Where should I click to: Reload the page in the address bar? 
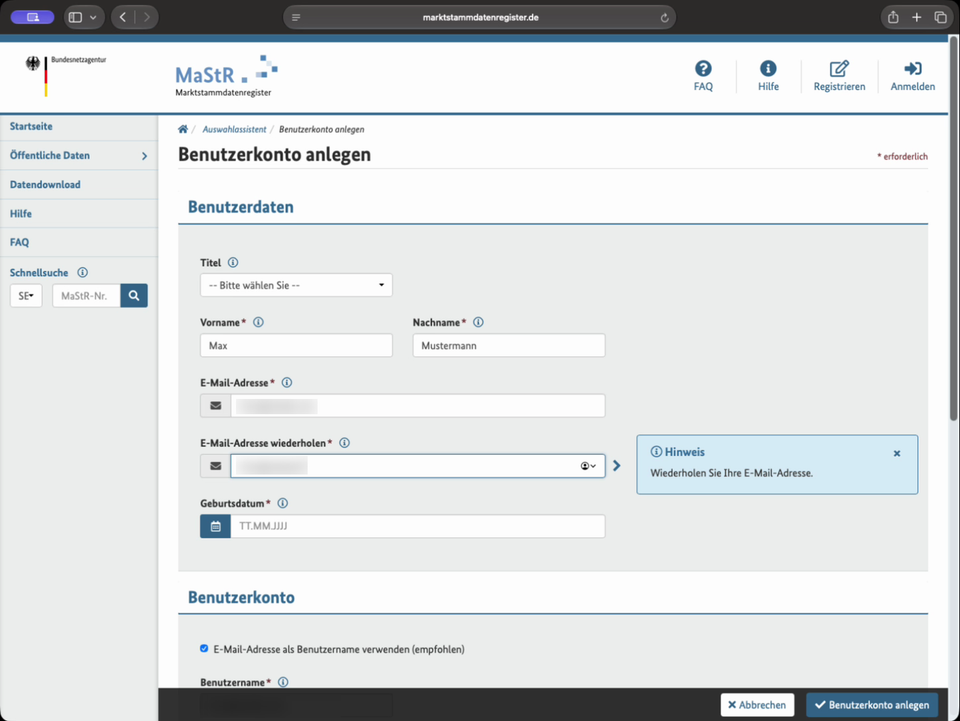664,18
